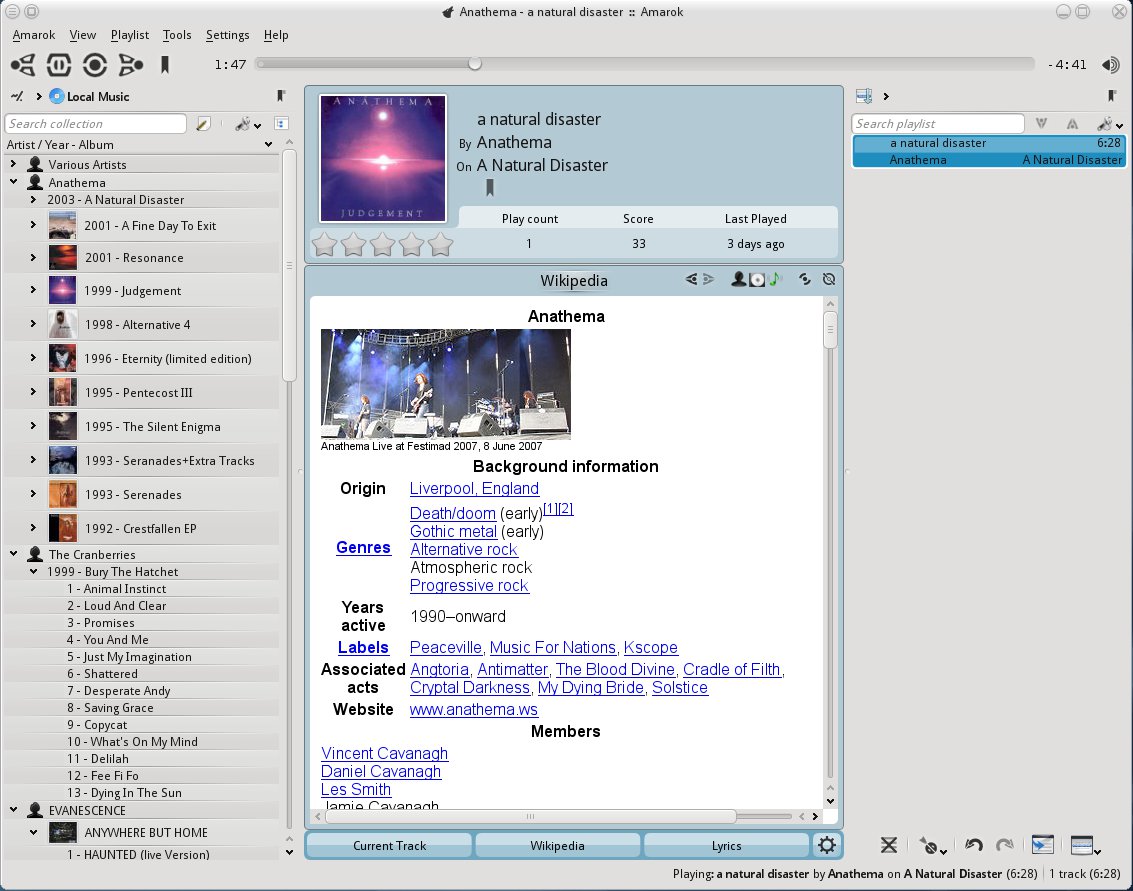The height and width of the screenshot is (891, 1133).
Task: Open the collection filter editor pencil icon
Action: pos(203,124)
